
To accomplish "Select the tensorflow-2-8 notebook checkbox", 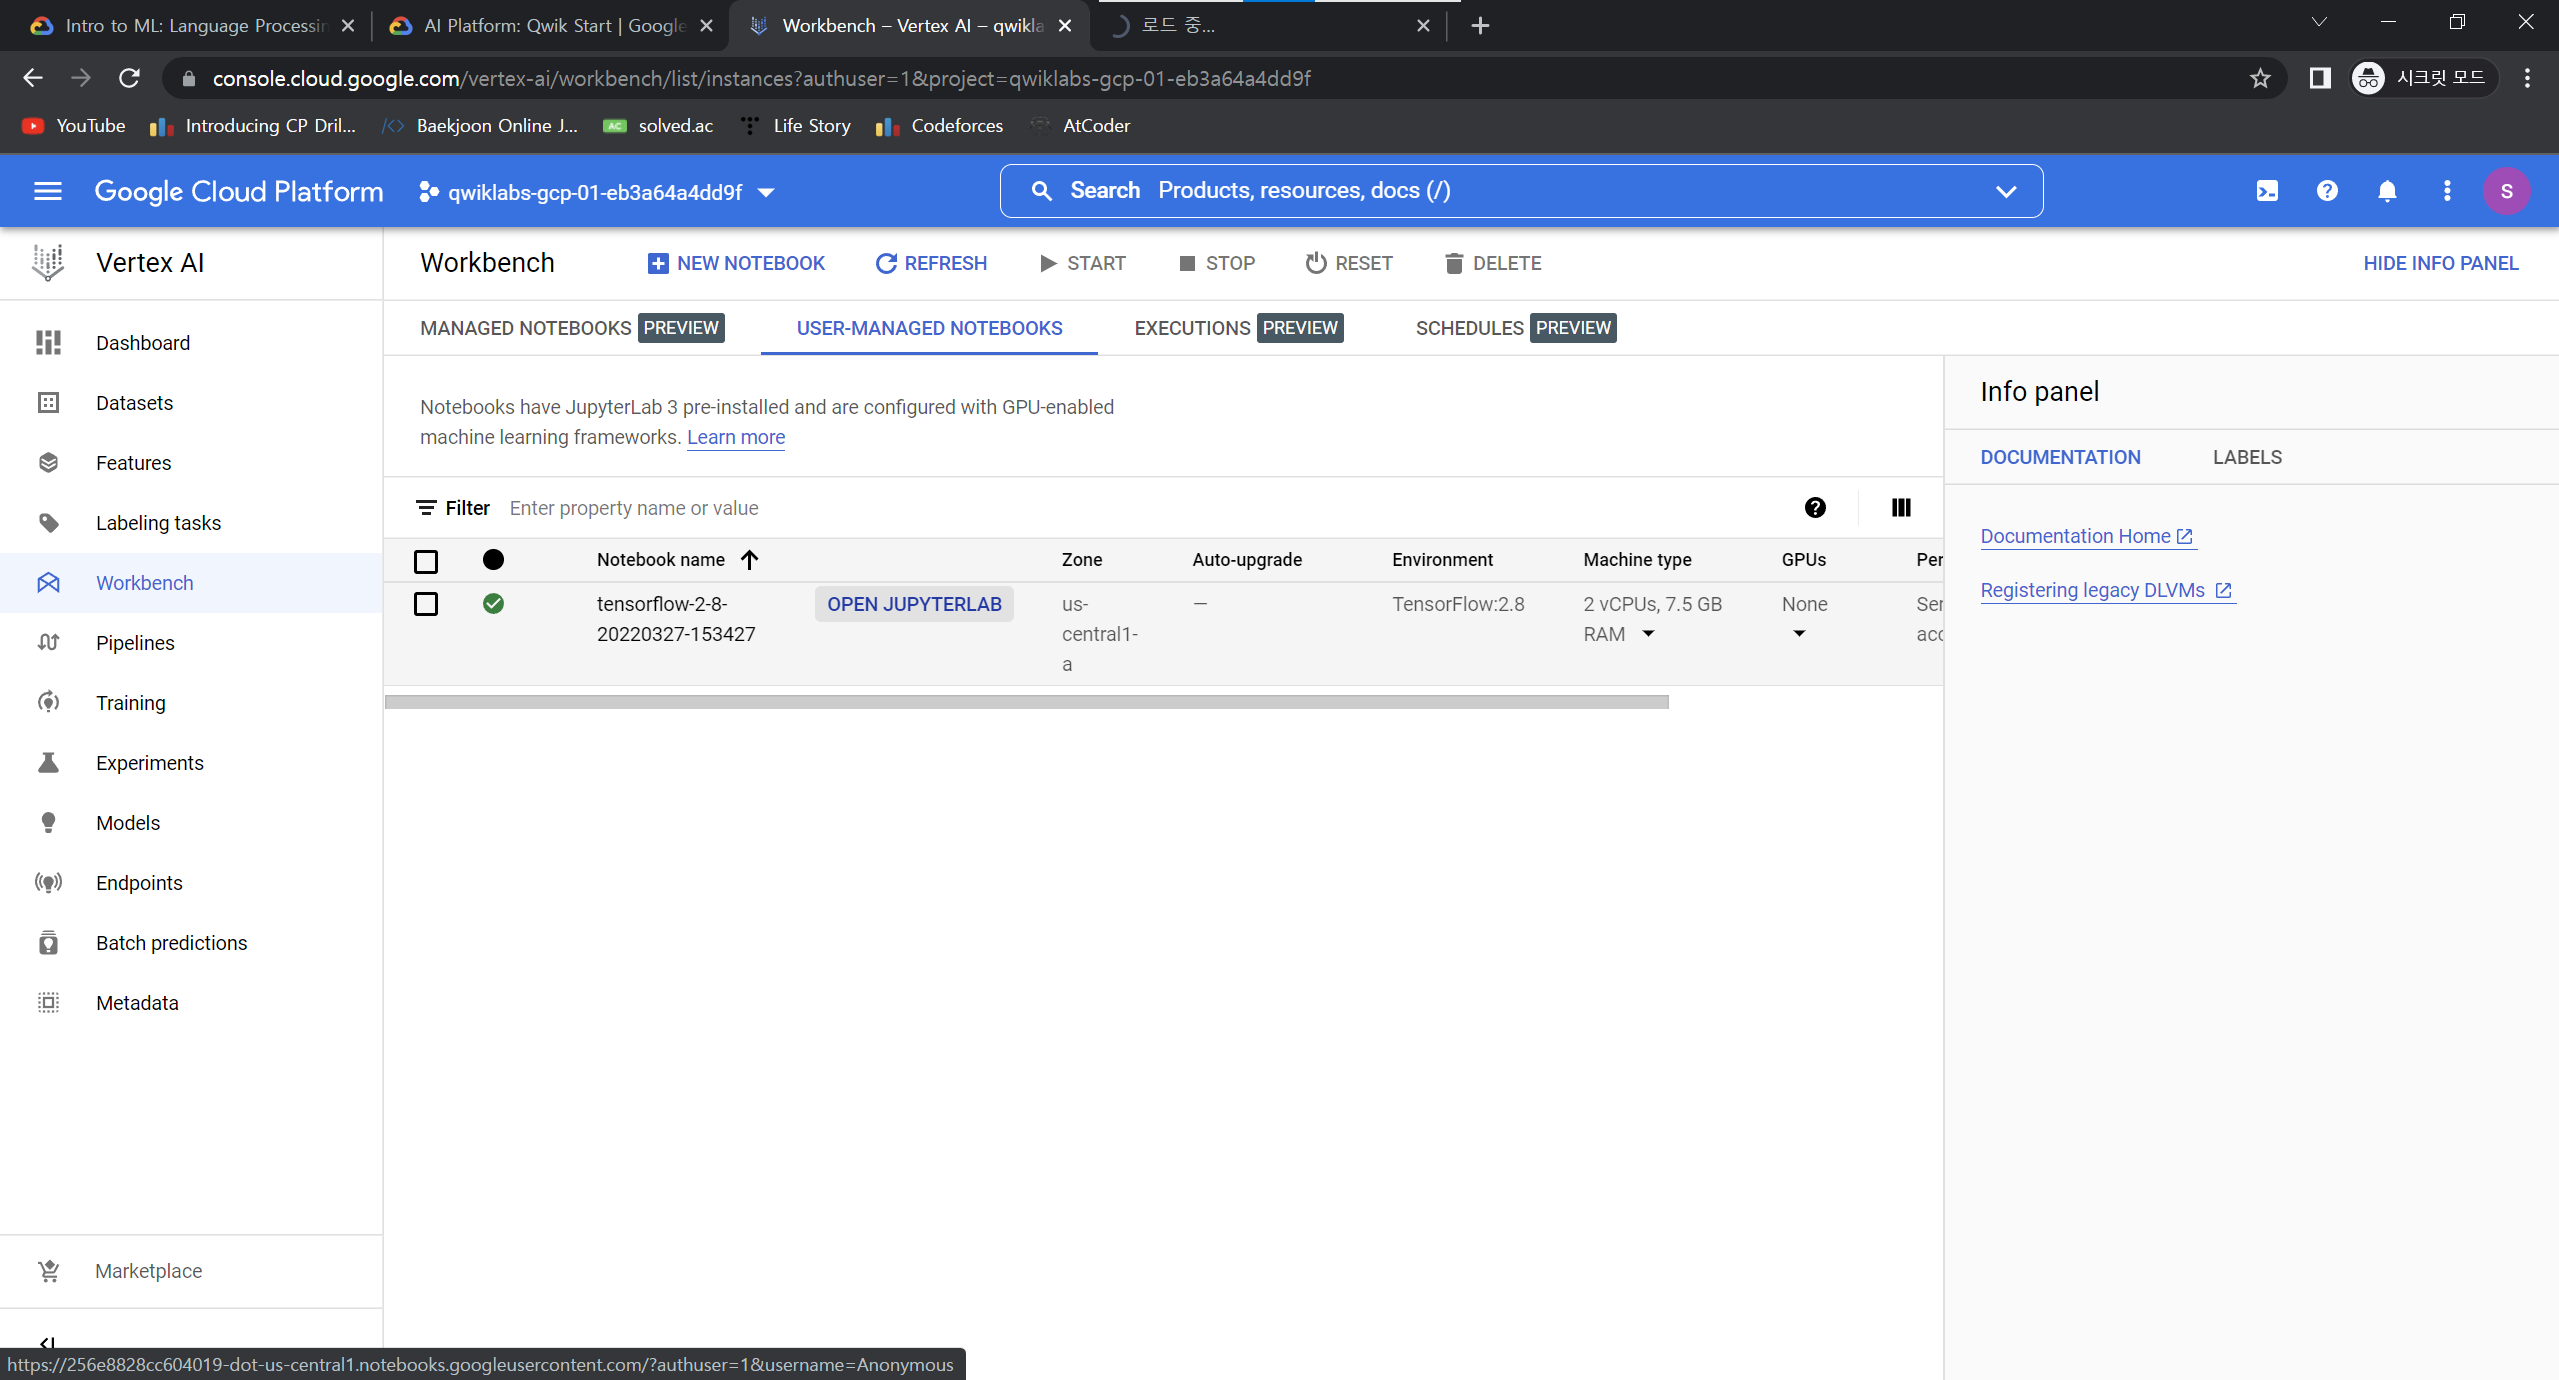I will pos(426,604).
